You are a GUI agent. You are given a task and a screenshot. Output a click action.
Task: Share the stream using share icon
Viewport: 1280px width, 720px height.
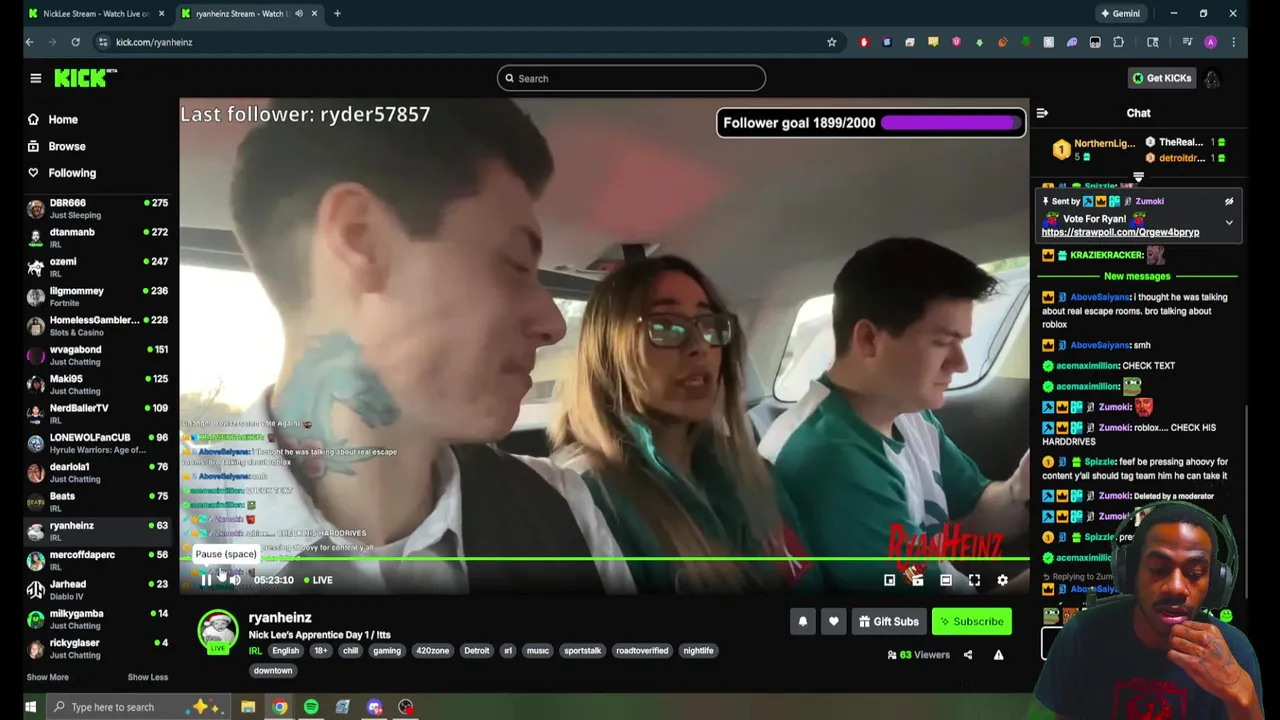click(x=967, y=655)
